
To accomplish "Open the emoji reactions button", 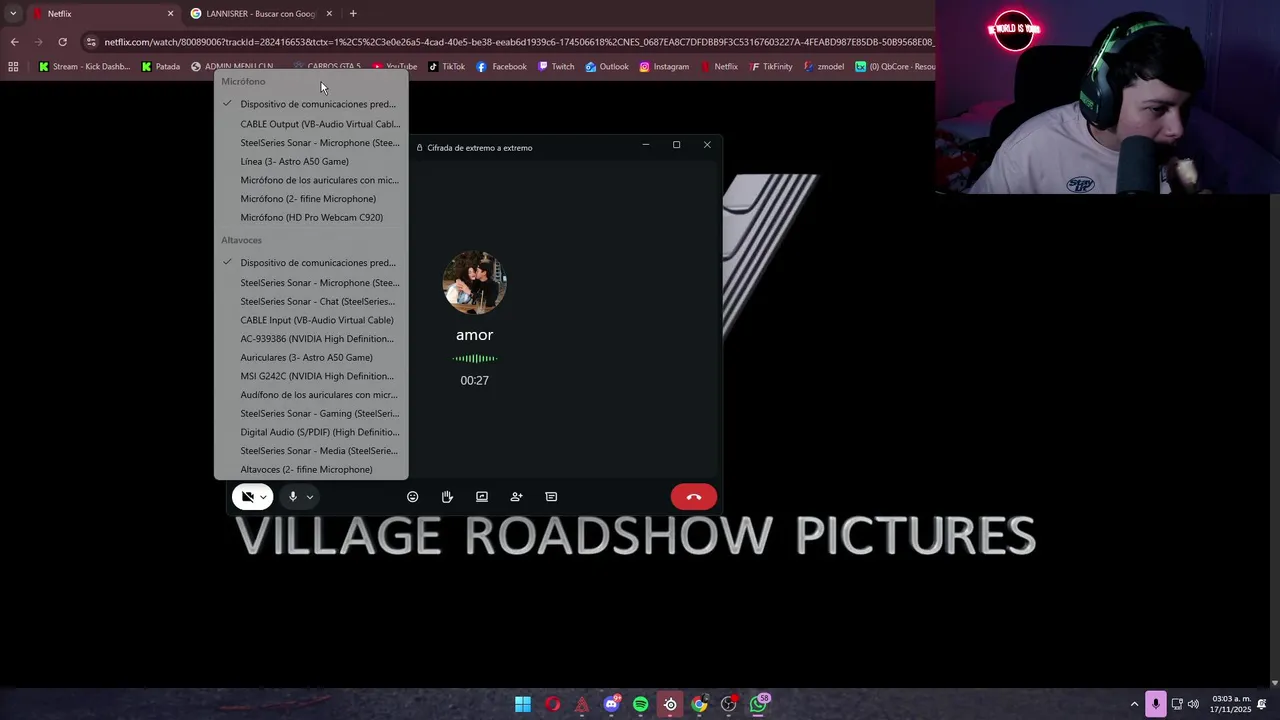I will 412,497.
